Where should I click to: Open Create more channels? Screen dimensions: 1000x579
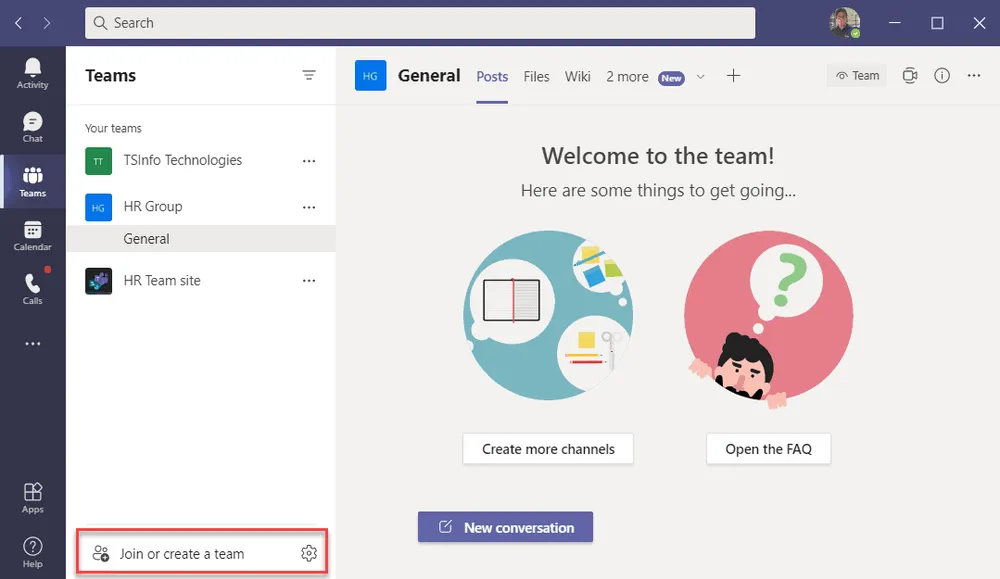tap(547, 449)
